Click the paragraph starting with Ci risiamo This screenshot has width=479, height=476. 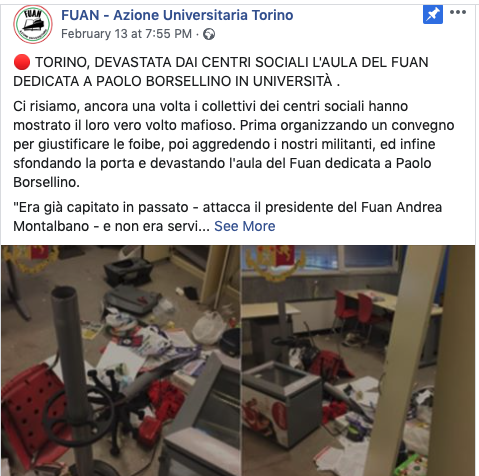(233, 144)
